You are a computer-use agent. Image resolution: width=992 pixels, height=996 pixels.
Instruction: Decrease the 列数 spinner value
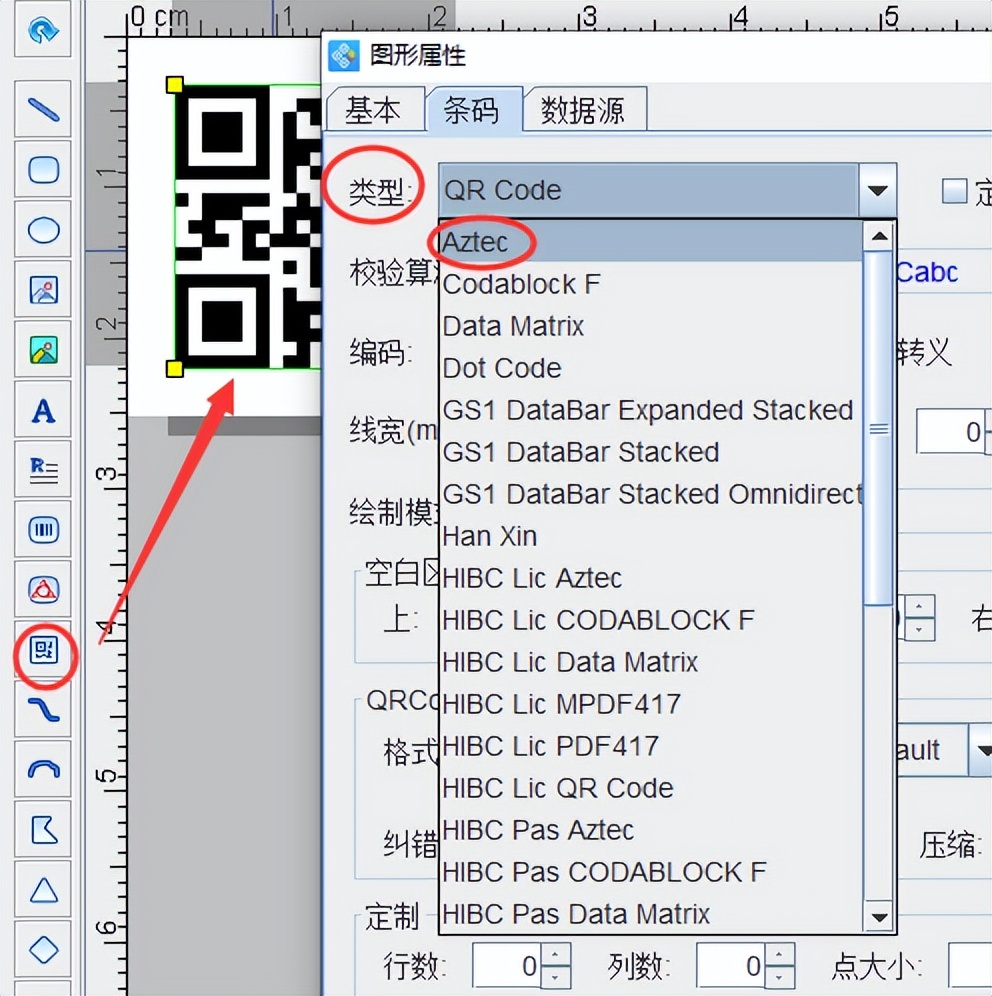point(779,977)
